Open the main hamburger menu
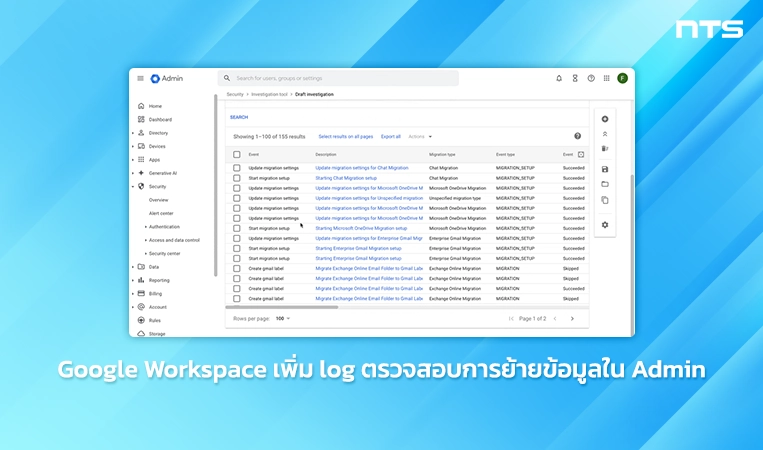 coord(140,78)
